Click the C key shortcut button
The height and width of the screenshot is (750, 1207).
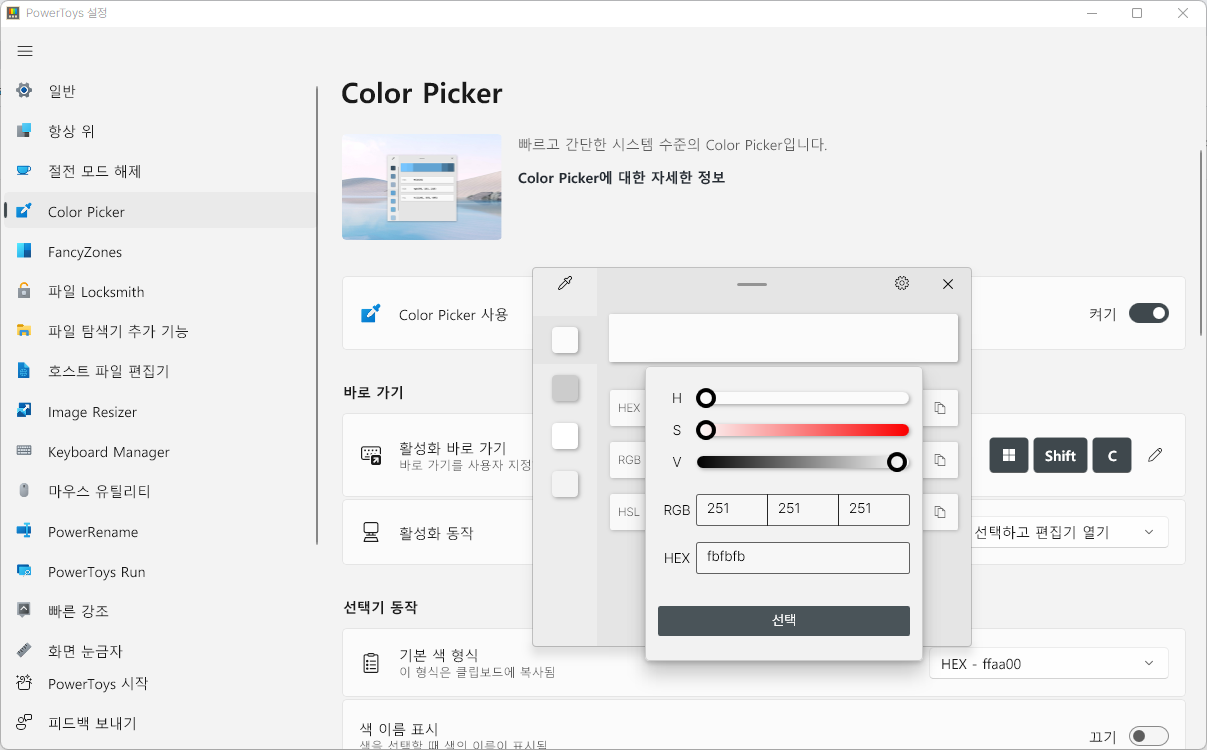click(x=1112, y=455)
